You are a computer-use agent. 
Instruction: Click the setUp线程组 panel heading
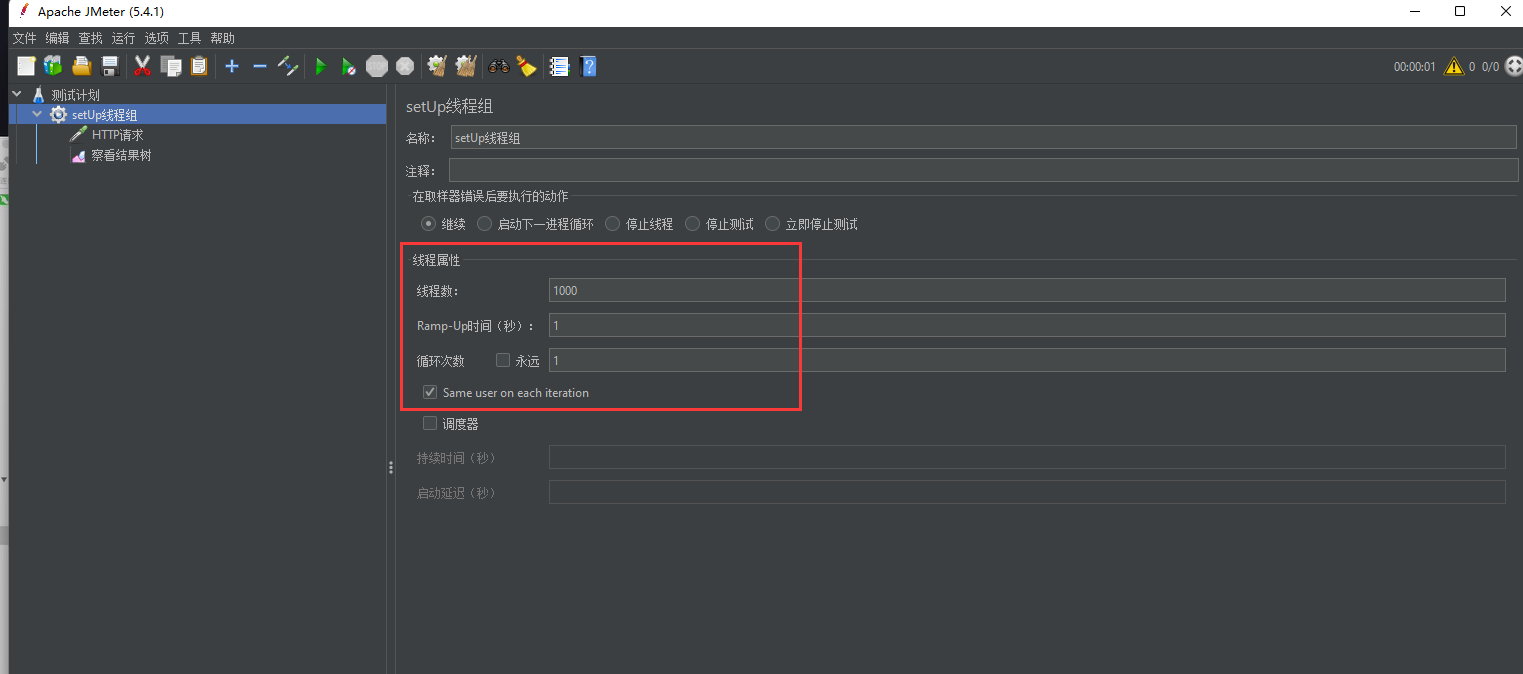point(449,106)
